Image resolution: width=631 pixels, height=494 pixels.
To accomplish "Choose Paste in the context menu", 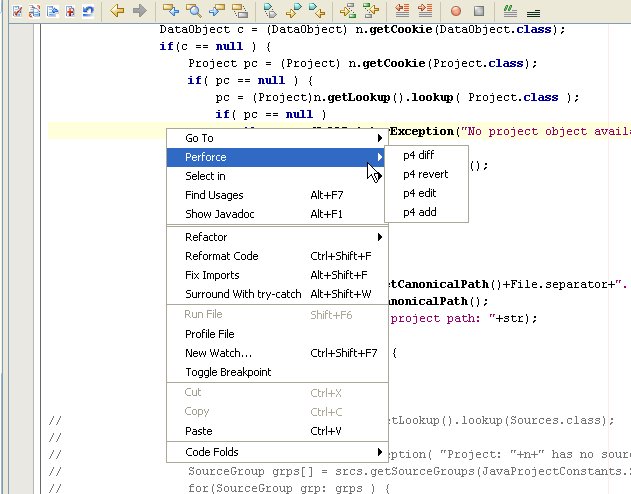I will (277, 431).
